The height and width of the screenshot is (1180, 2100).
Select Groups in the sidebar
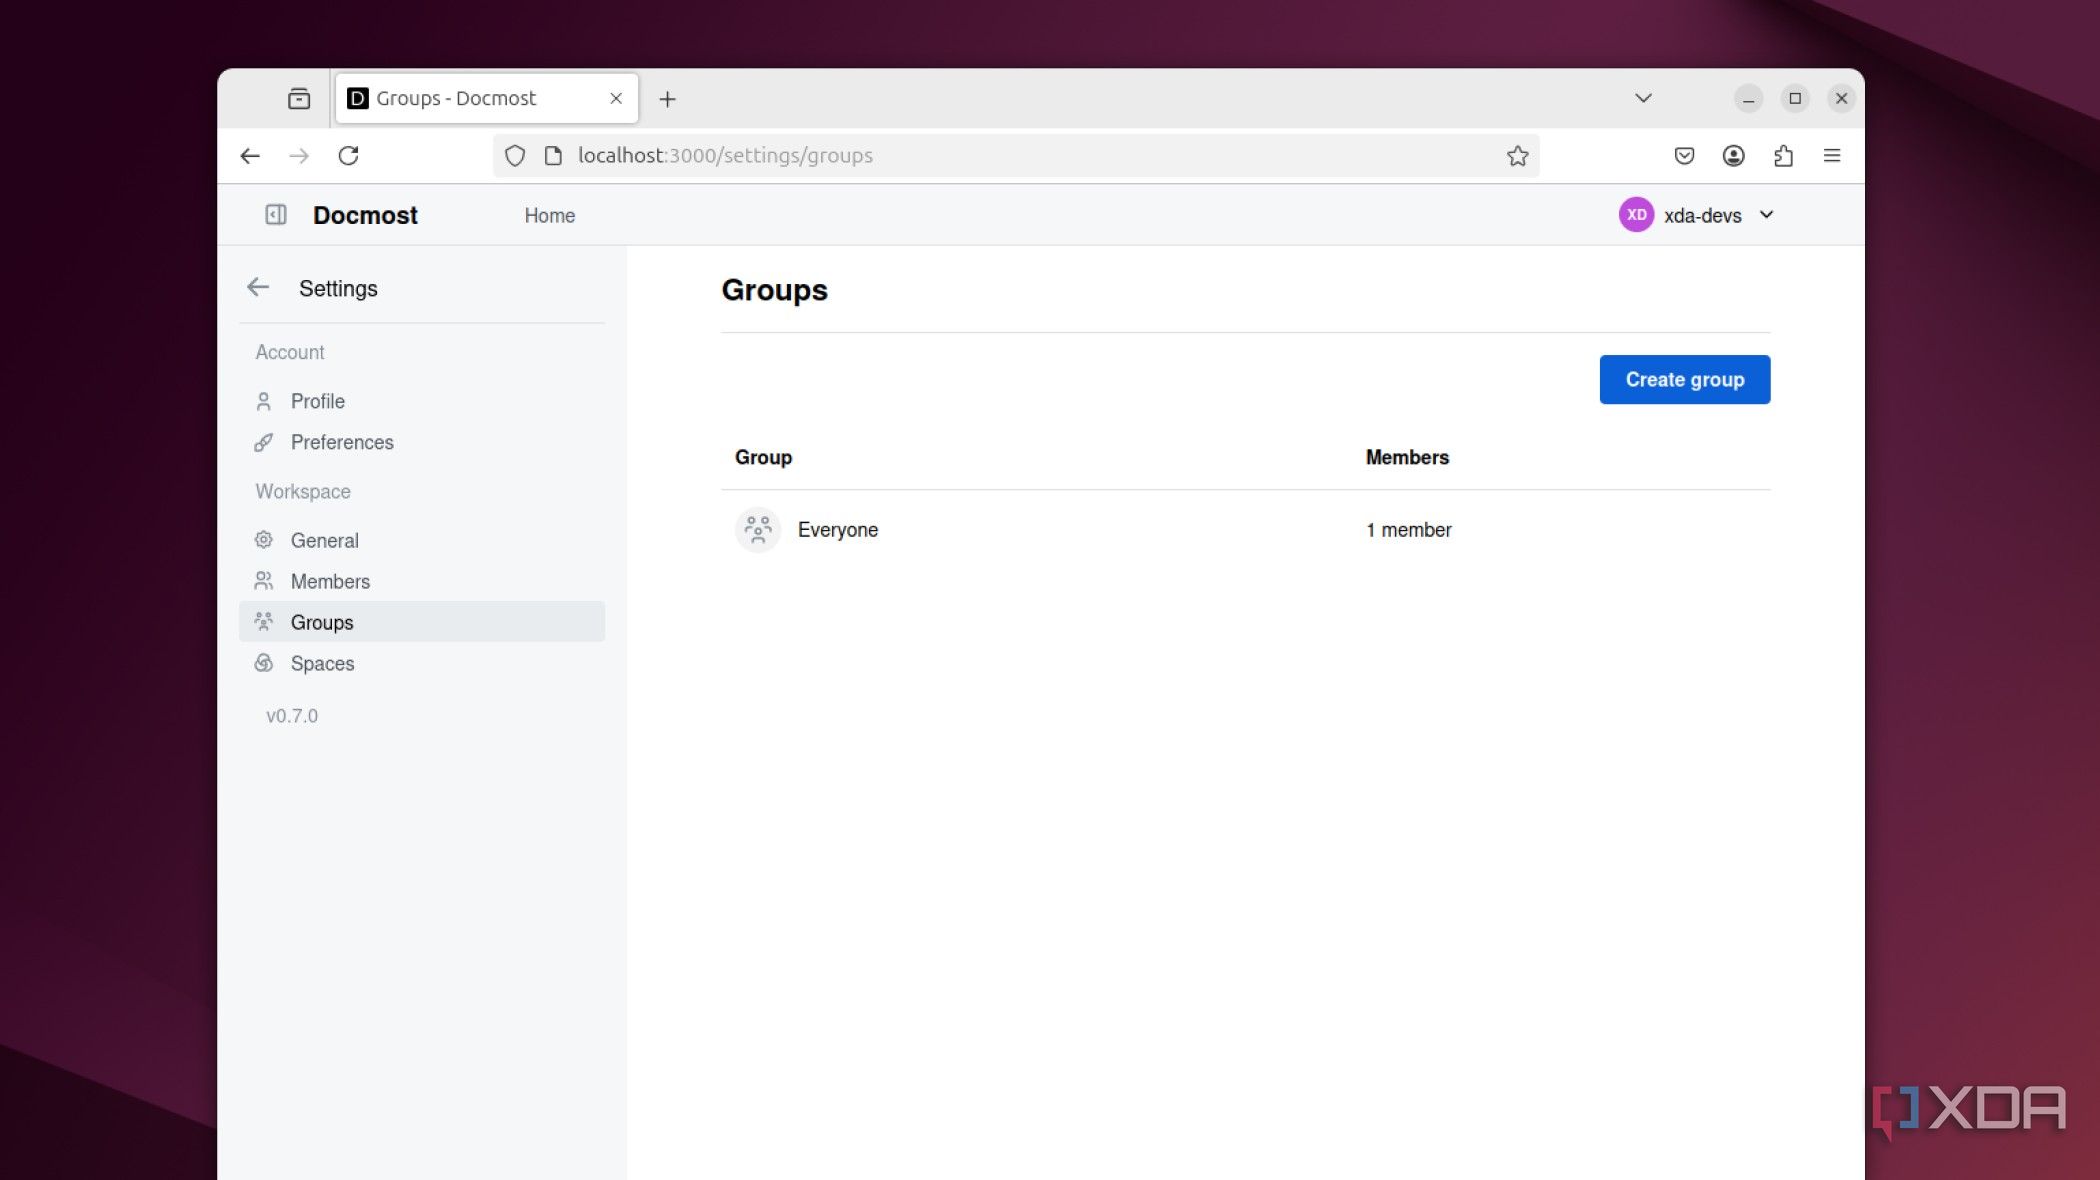[x=422, y=622]
